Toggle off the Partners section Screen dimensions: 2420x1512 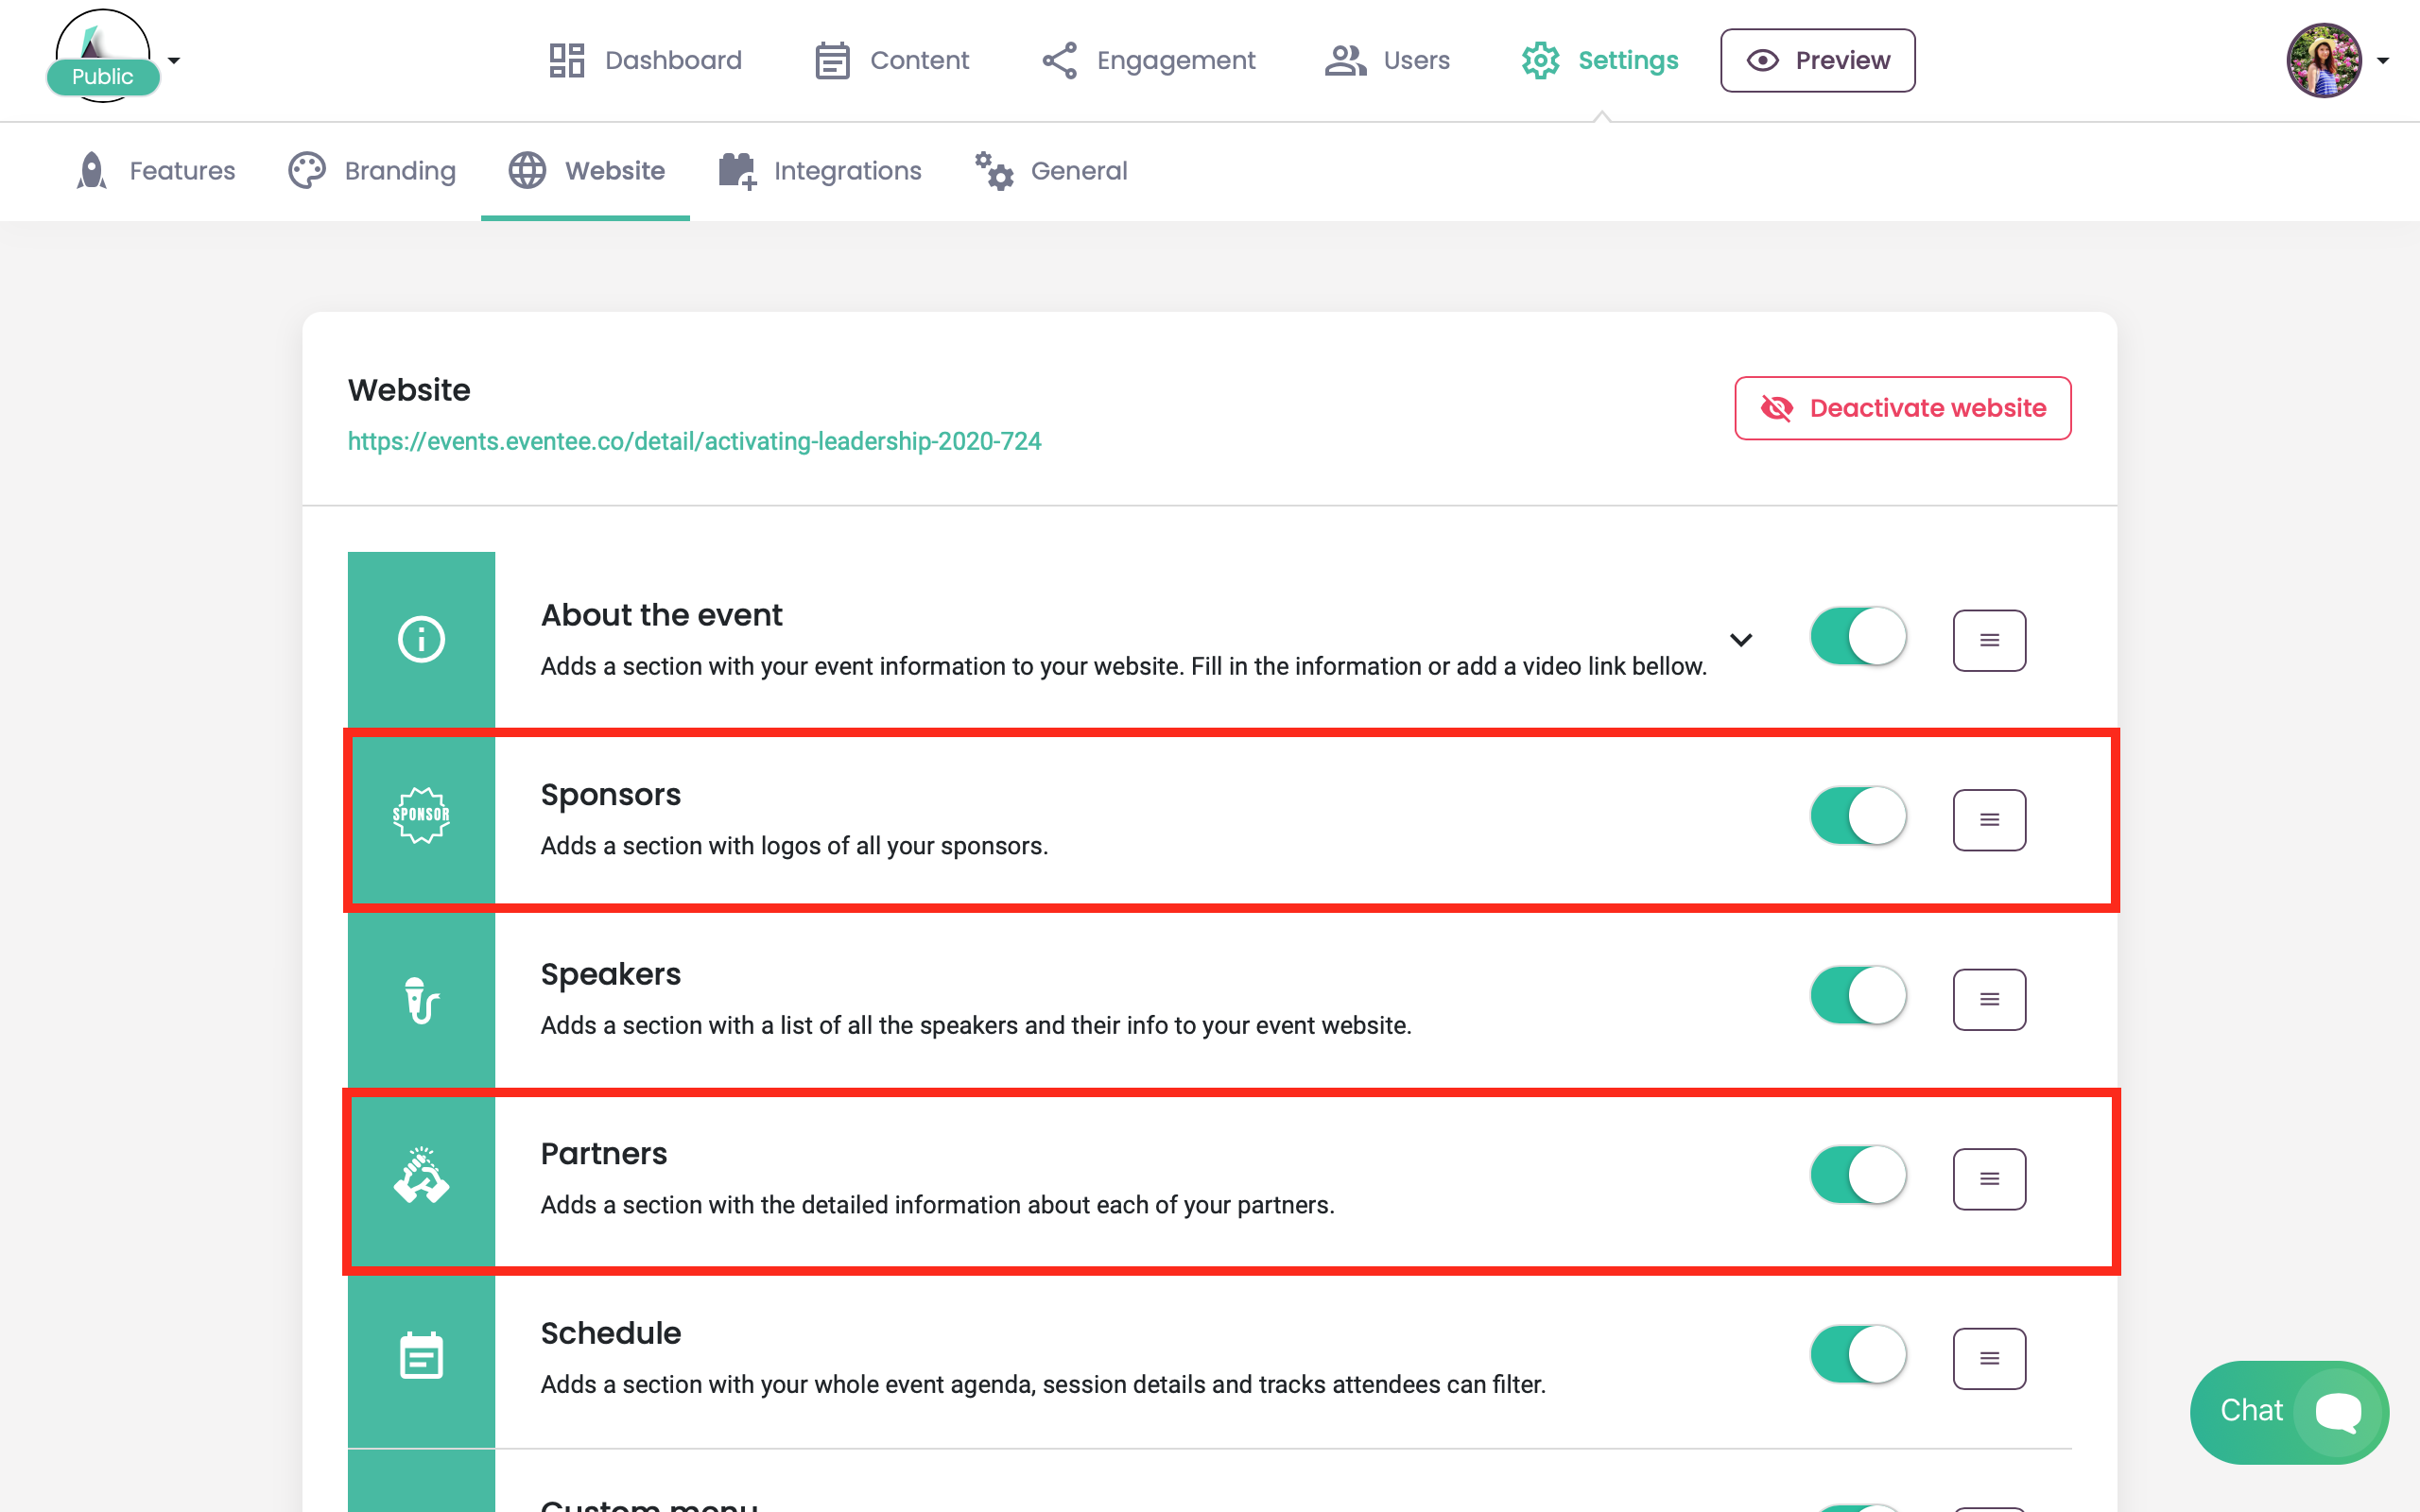(x=1858, y=1175)
